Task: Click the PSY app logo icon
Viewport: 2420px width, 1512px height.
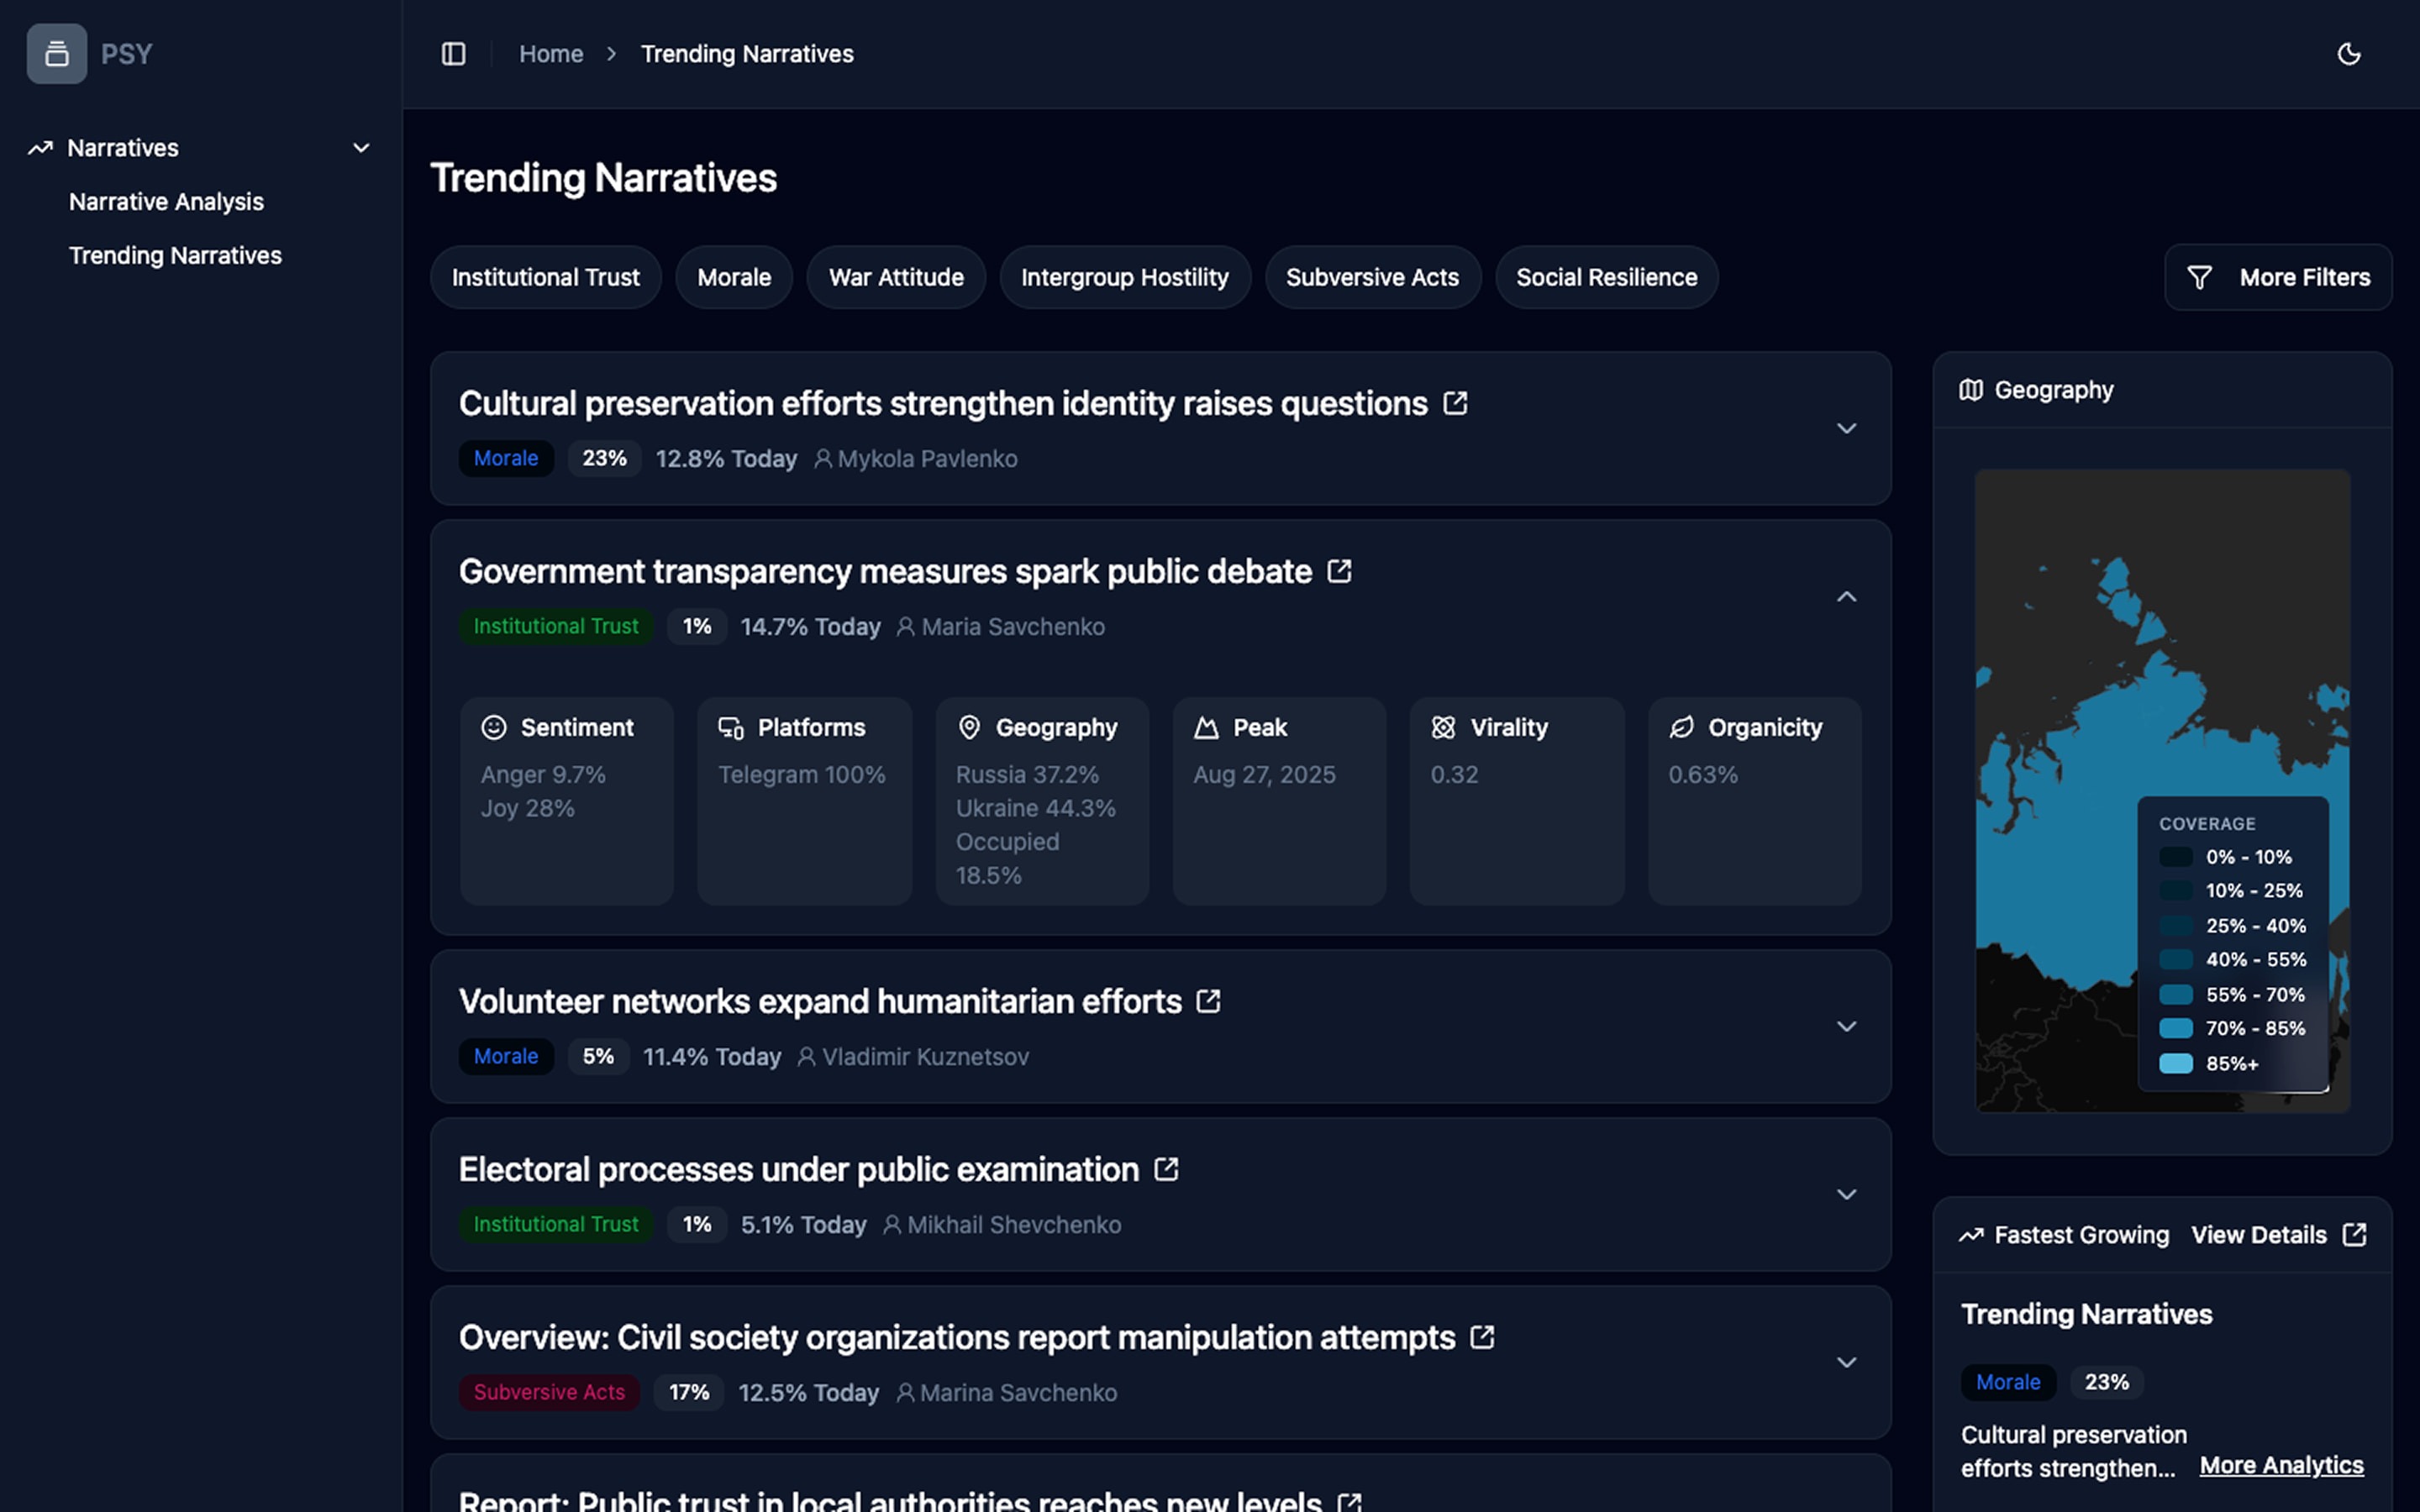Action: [57, 54]
